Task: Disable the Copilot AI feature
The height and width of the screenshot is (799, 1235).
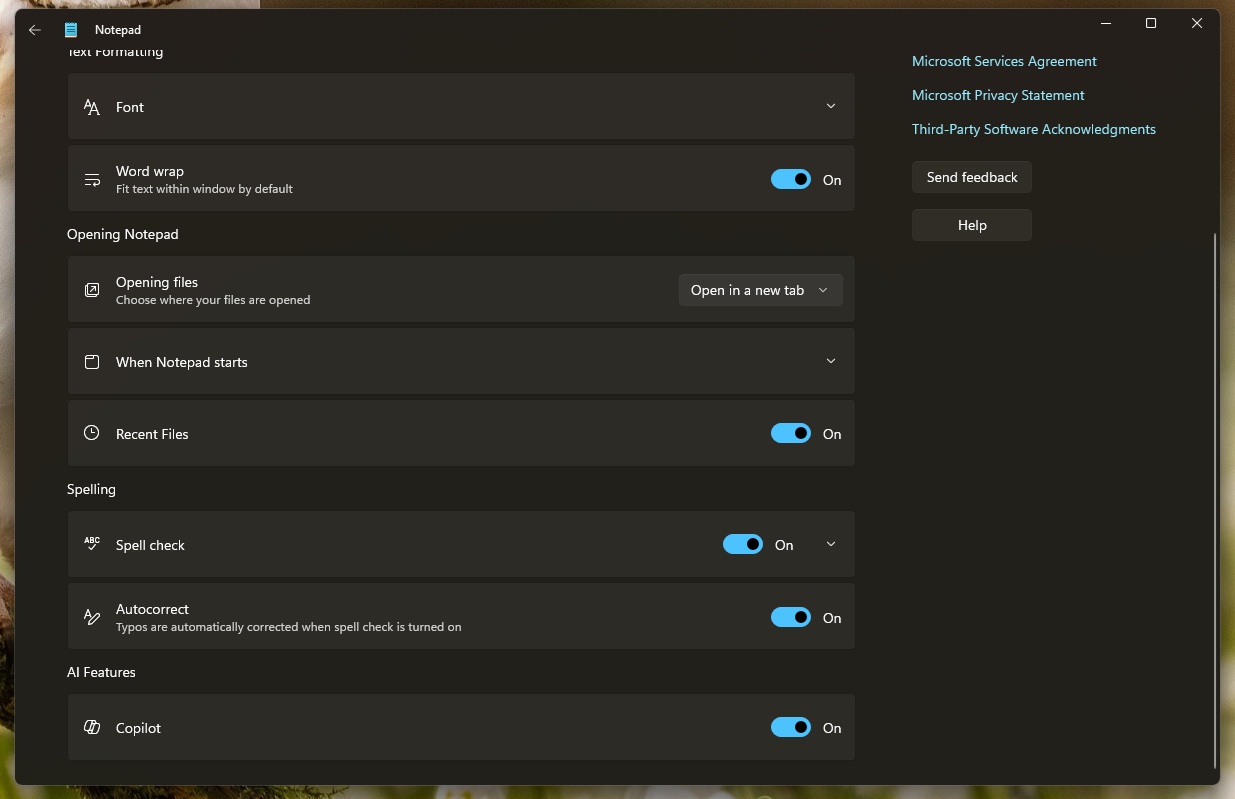Action: [x=790, y=727]
